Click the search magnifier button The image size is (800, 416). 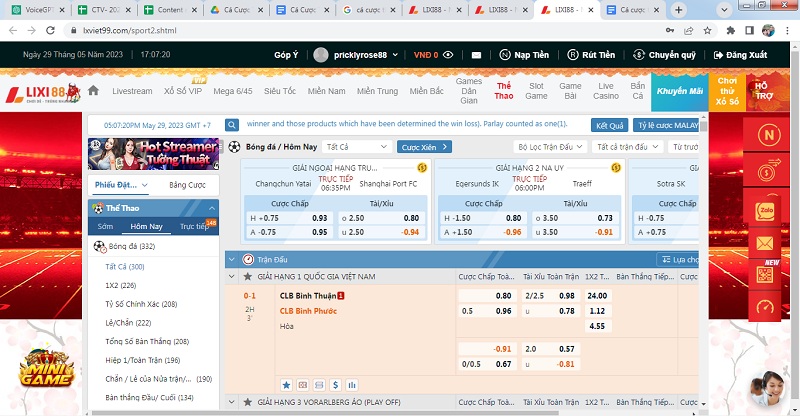(x=232, y=125)
